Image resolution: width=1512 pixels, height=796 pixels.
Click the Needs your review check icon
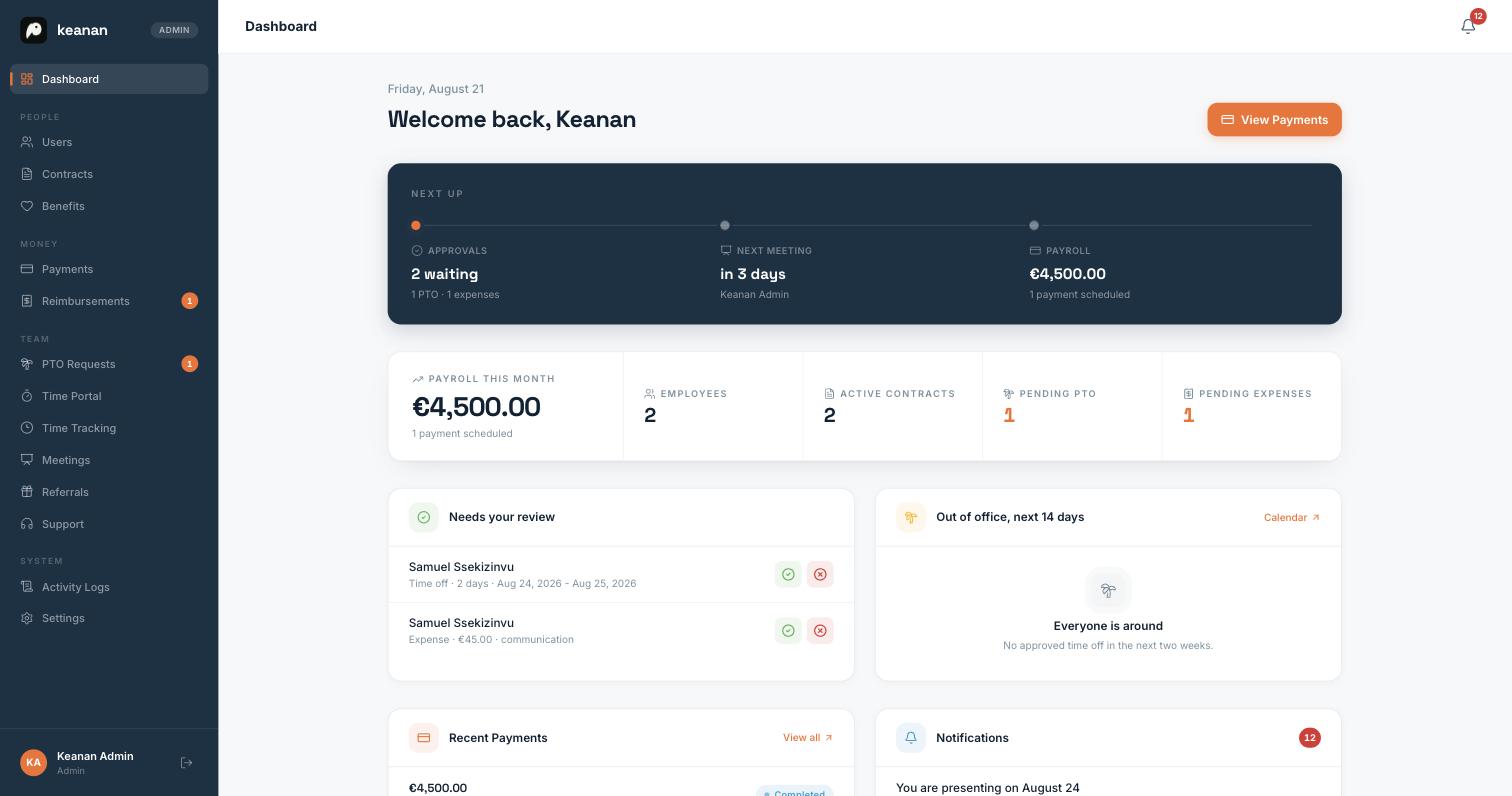pos(423,517)
